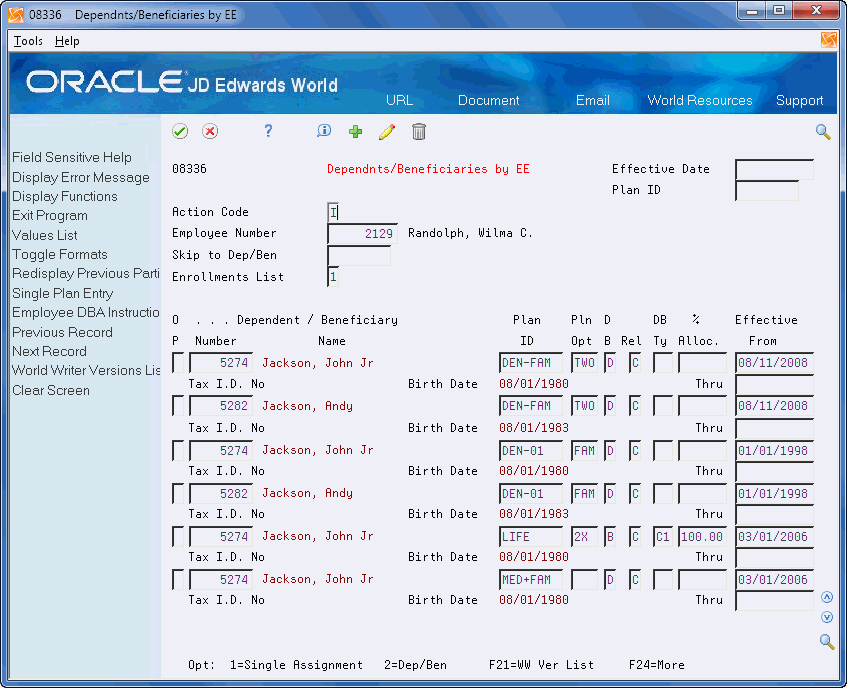Click the yellow pencil Change icon

pyautogui.click(x=387, y=131)
